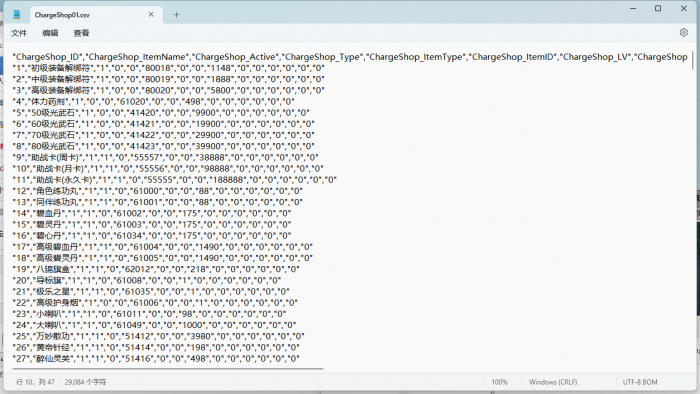700x394 pixels.
Task: Click row 3 高级装备解绑符
Action: pyautogui.click(x=168, y=91)
